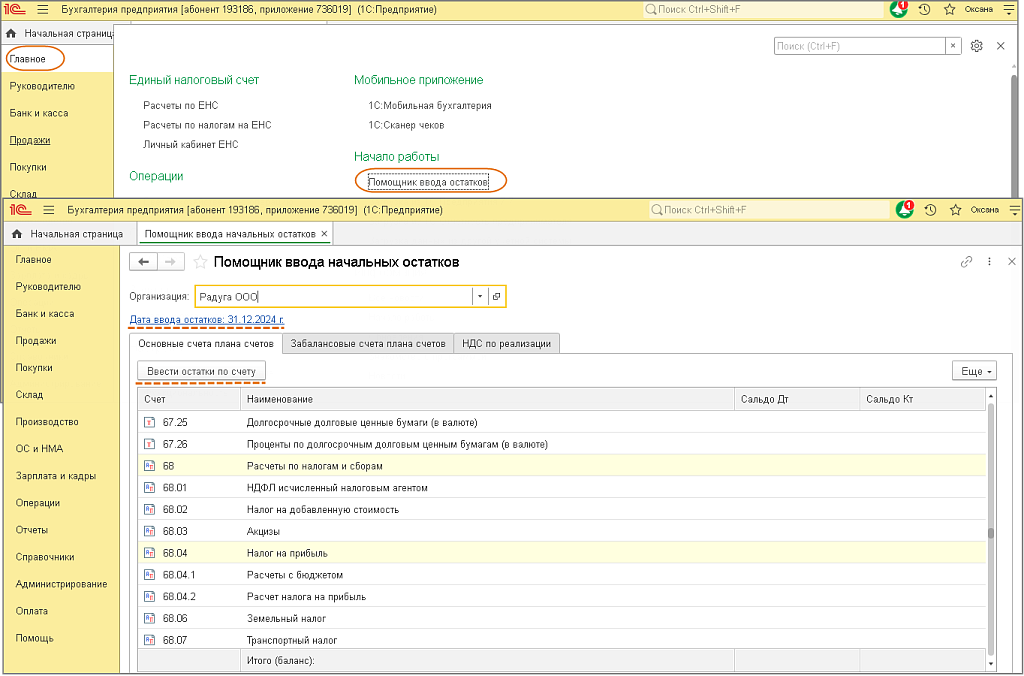Open the three-dot more actions menu

pyautogui.click(x=989, y=262)
